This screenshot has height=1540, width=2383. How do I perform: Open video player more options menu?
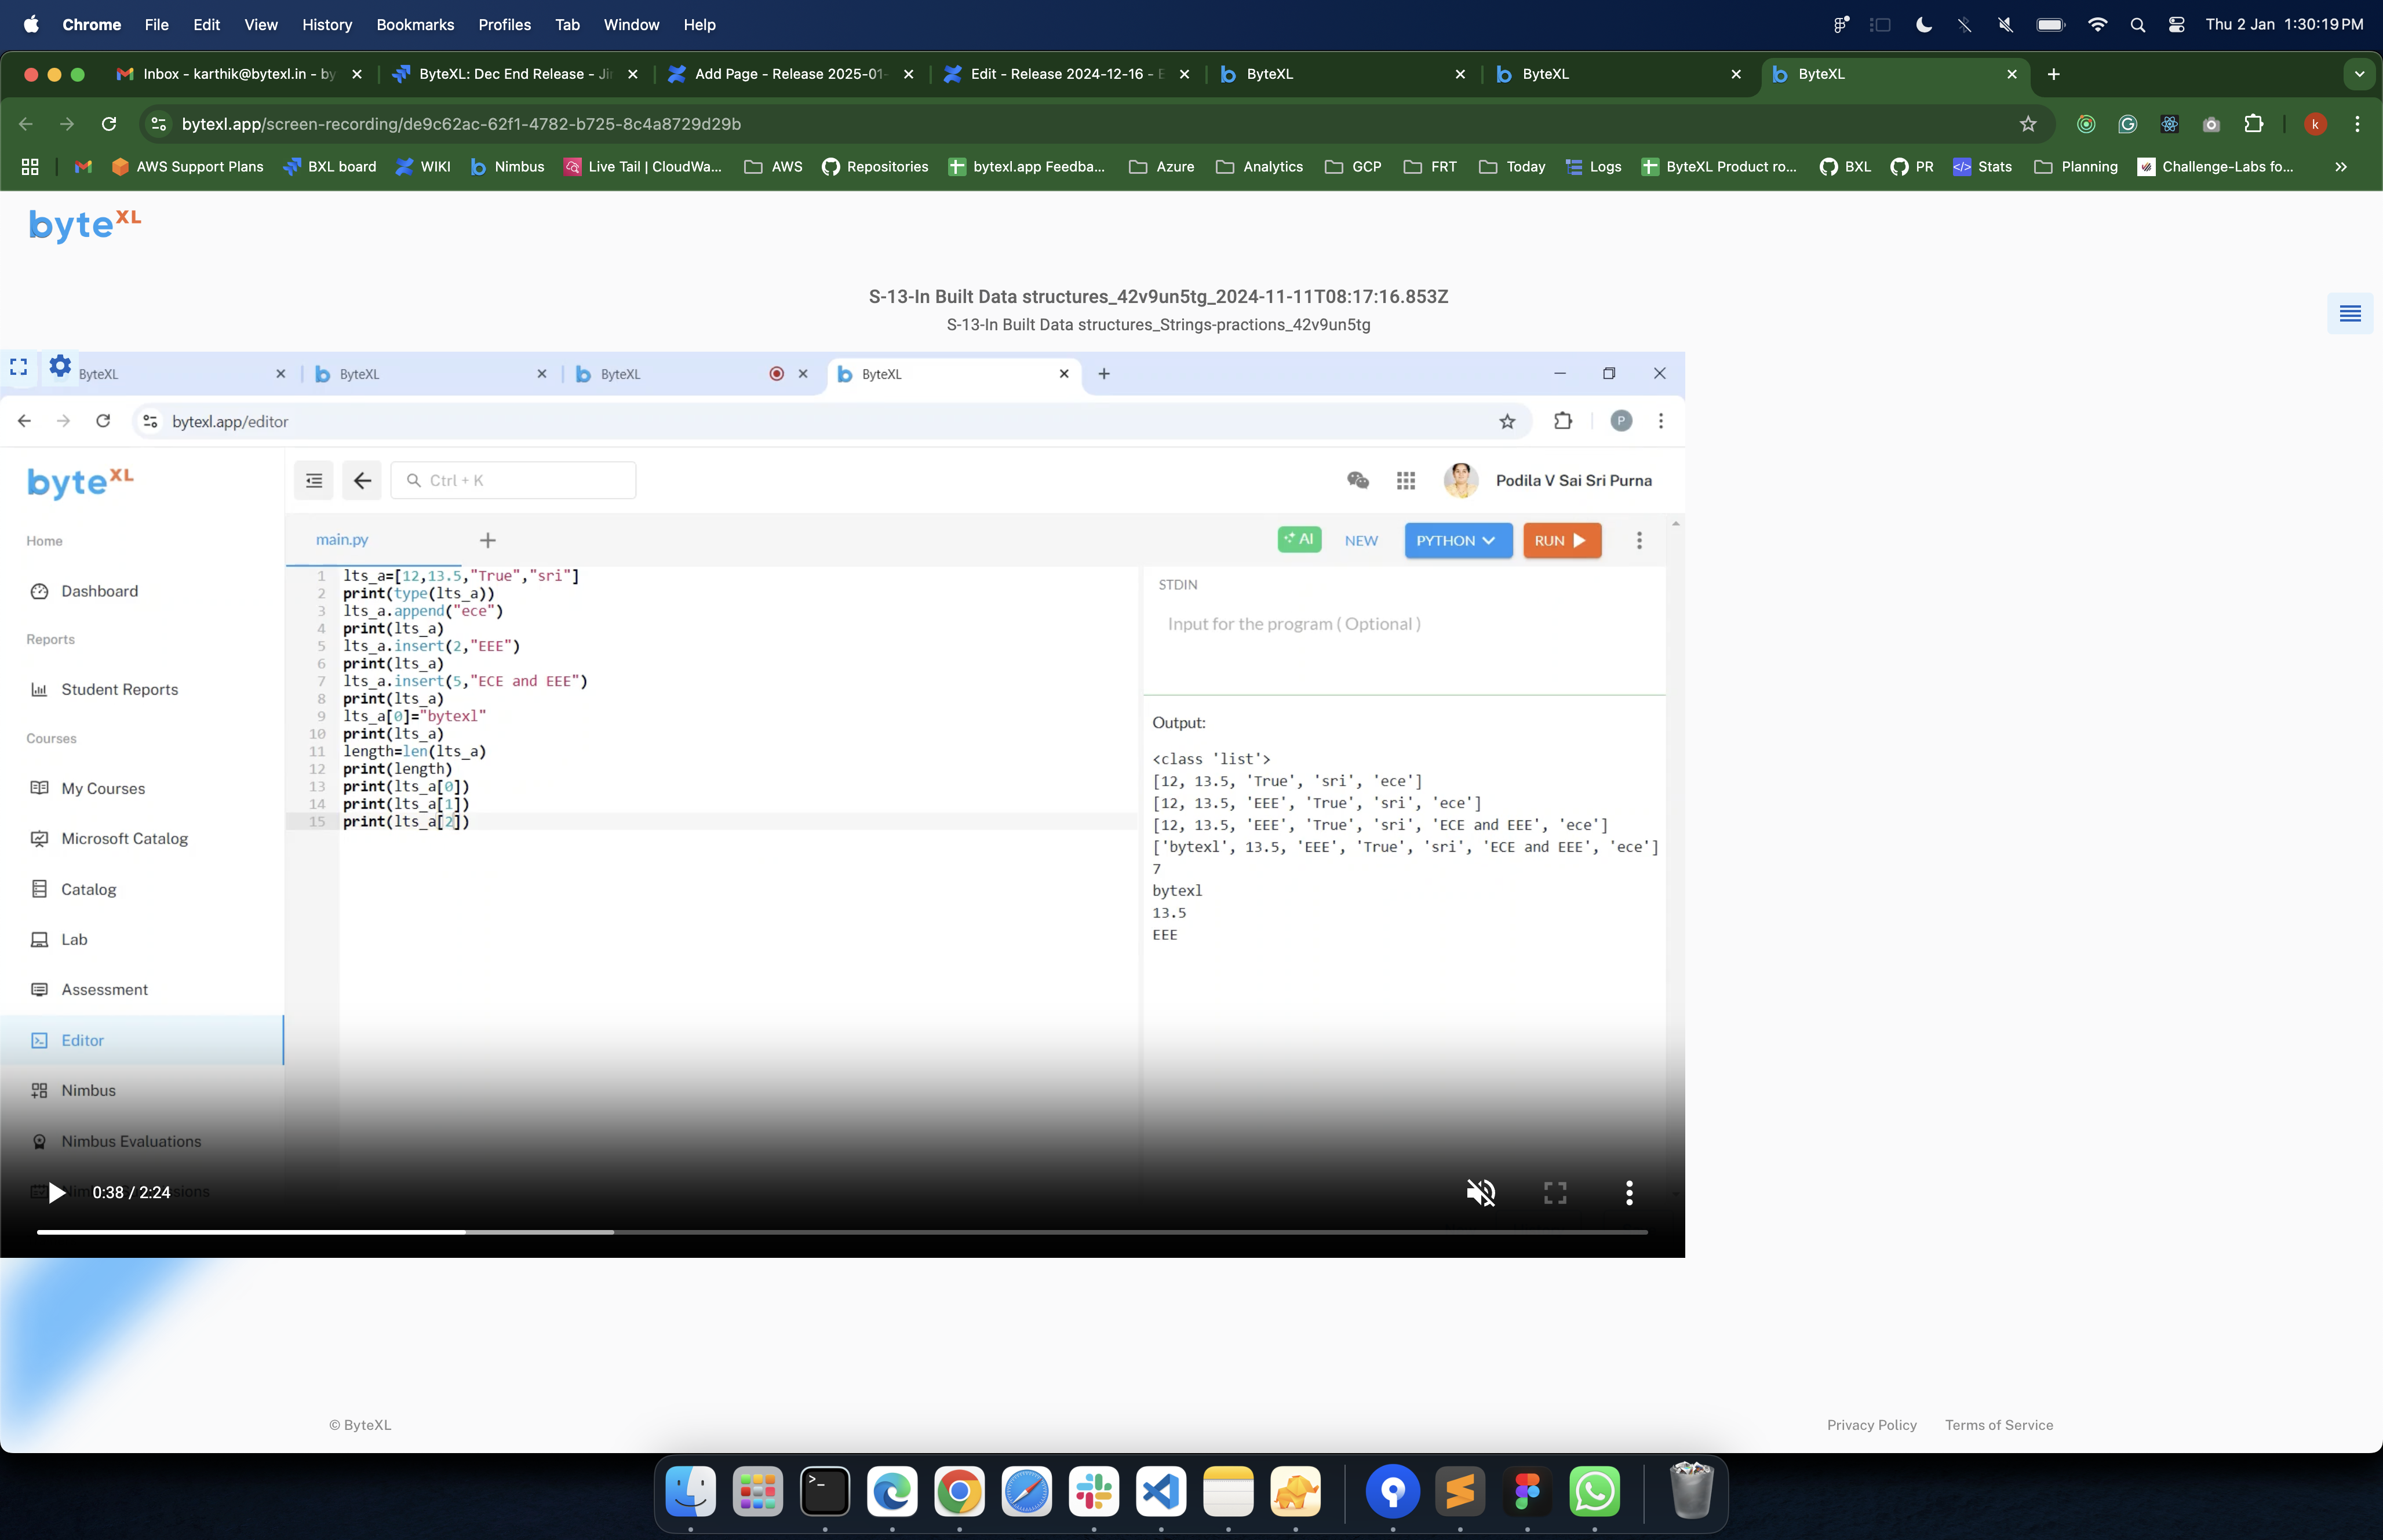[1629, 1192]
